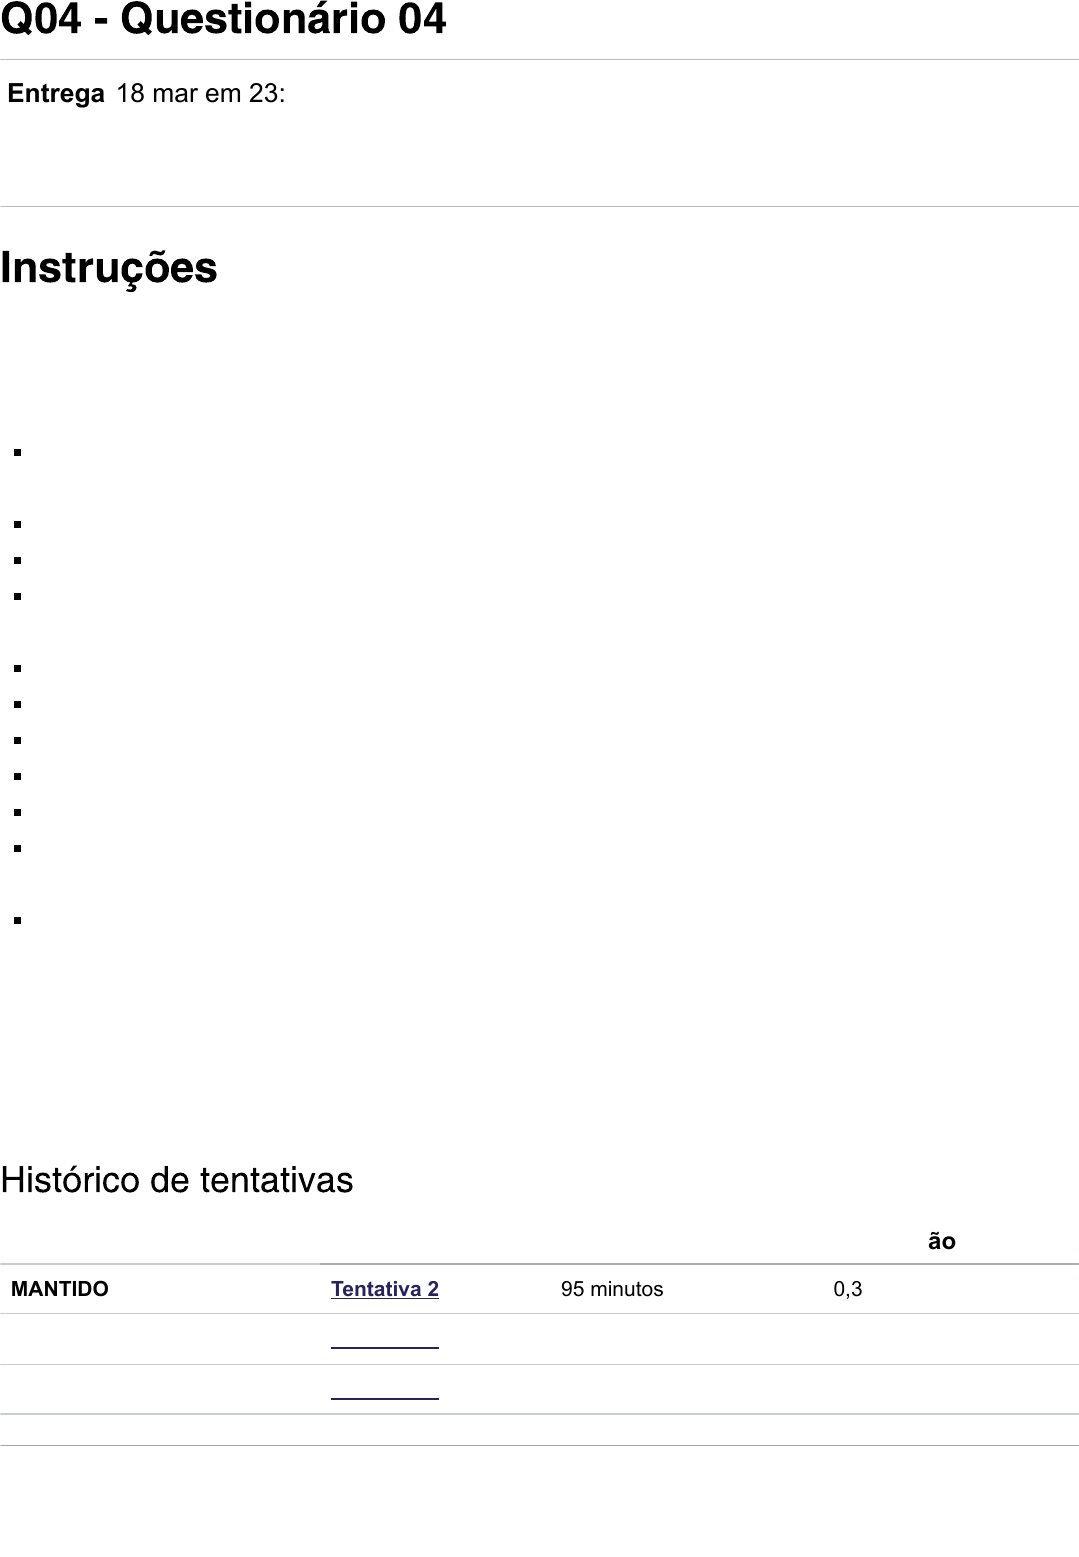Click the MANTIDO label in attempts table
The width and height of the screenshot is (1079, 1557).
pos(60,1289)
